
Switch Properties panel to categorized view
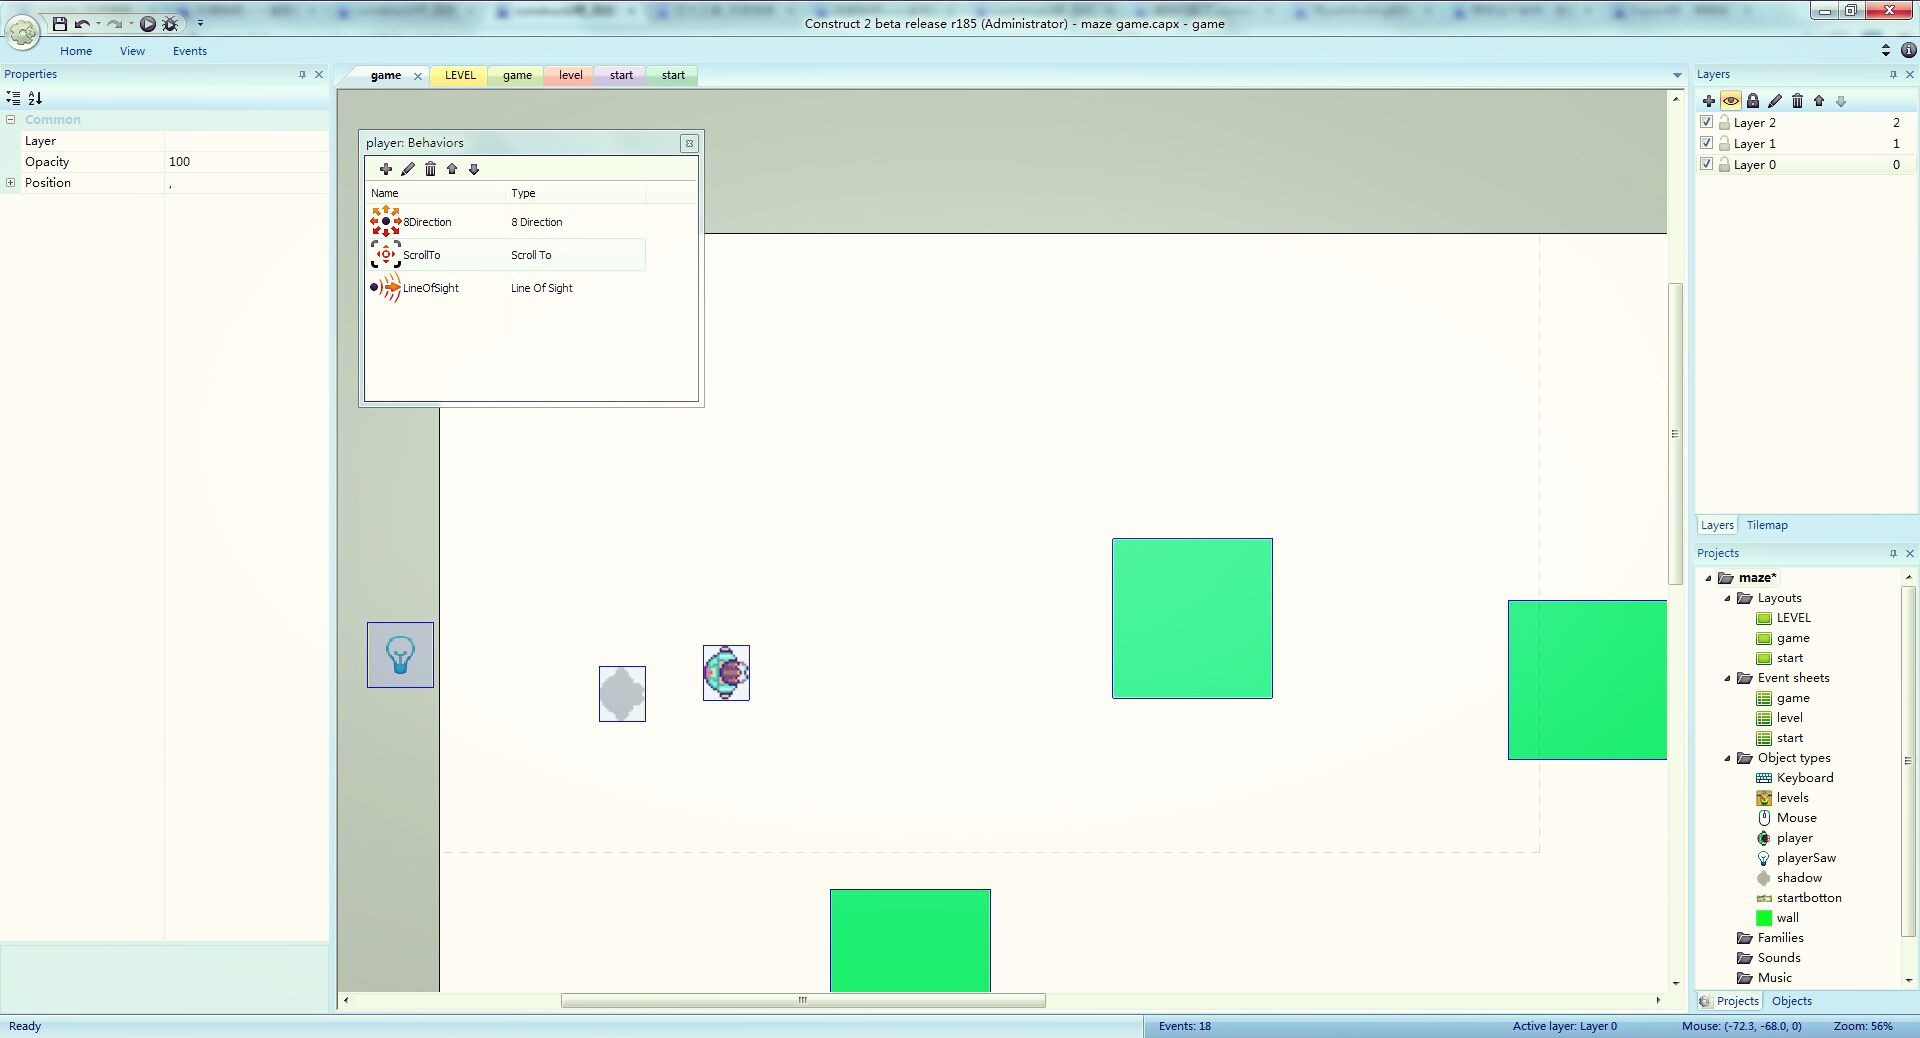tap(13, 98)
